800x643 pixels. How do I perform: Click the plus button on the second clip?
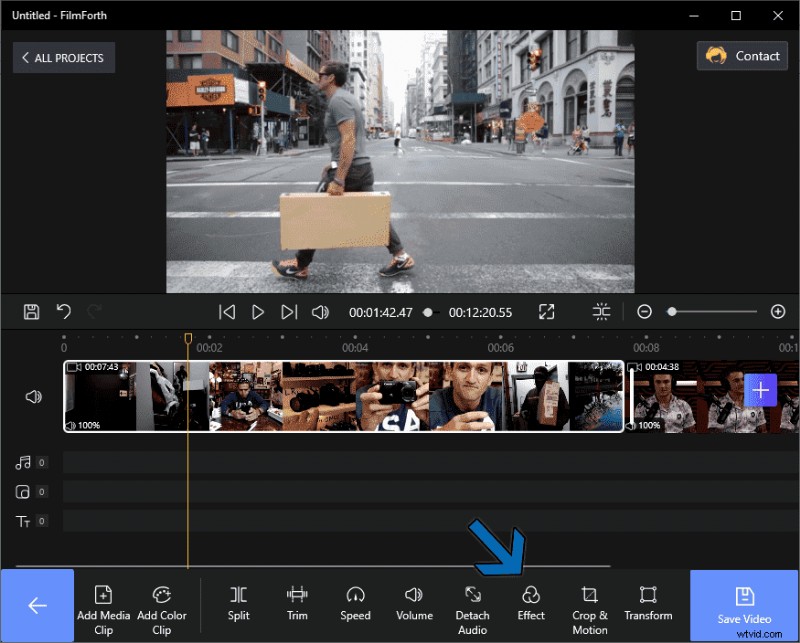(x=761, y=390)
